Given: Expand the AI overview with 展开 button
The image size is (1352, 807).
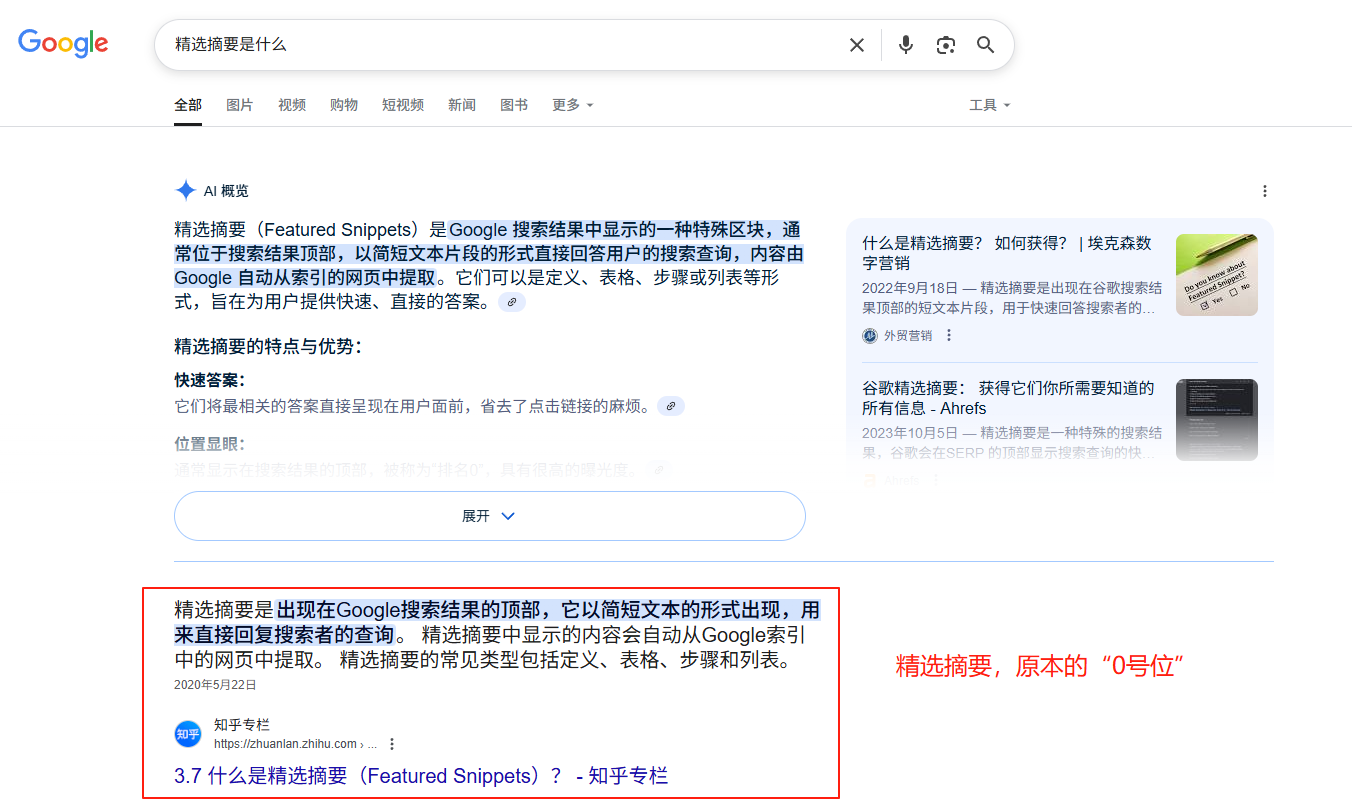Looking at the screenshot, I should click(x=489, y=516).
